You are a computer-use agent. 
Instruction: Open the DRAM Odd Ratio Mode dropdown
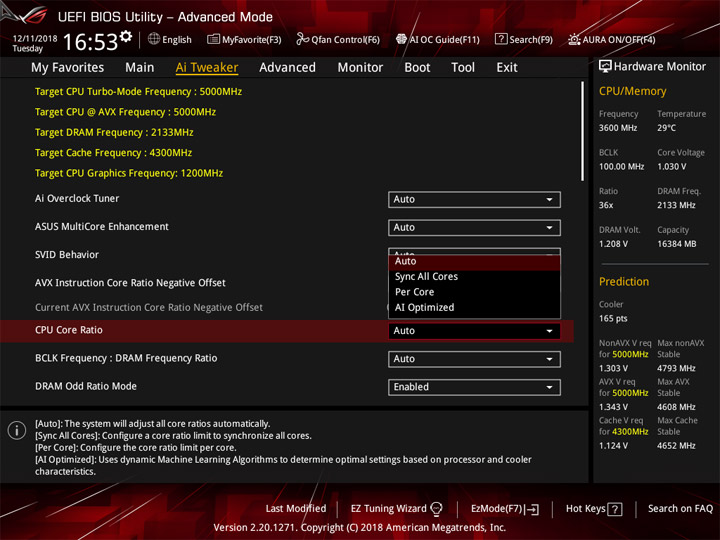[x=474, y=387]
